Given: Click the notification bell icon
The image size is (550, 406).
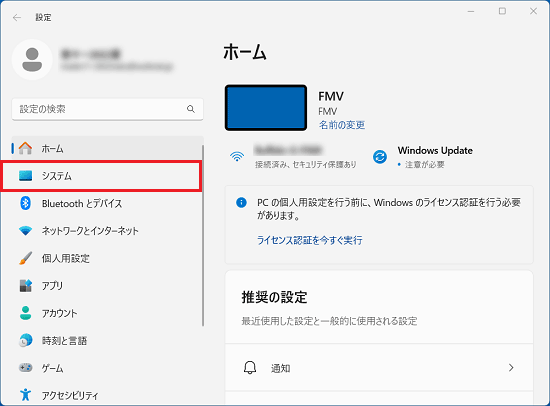Looking at the screenshot, I should coord(250,368).
